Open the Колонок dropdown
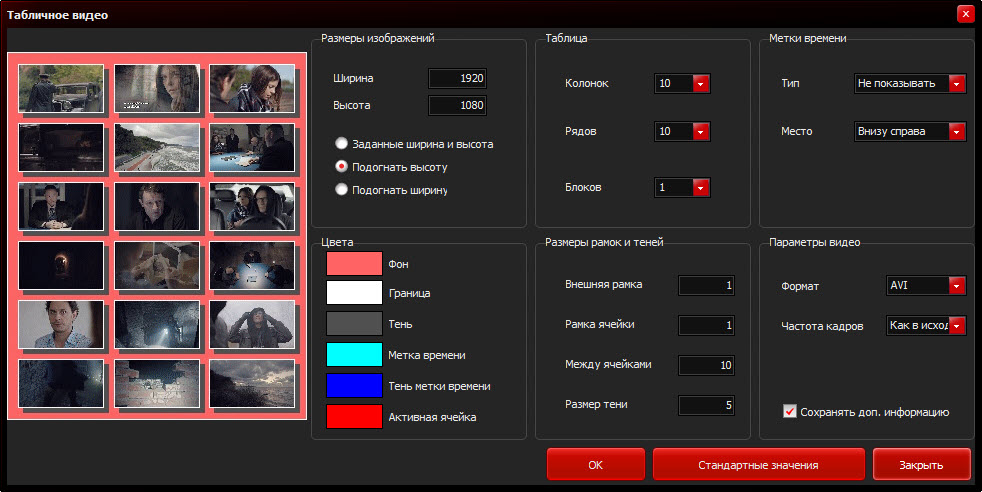This screenshot has width=982, height=492. coord(682,83)
